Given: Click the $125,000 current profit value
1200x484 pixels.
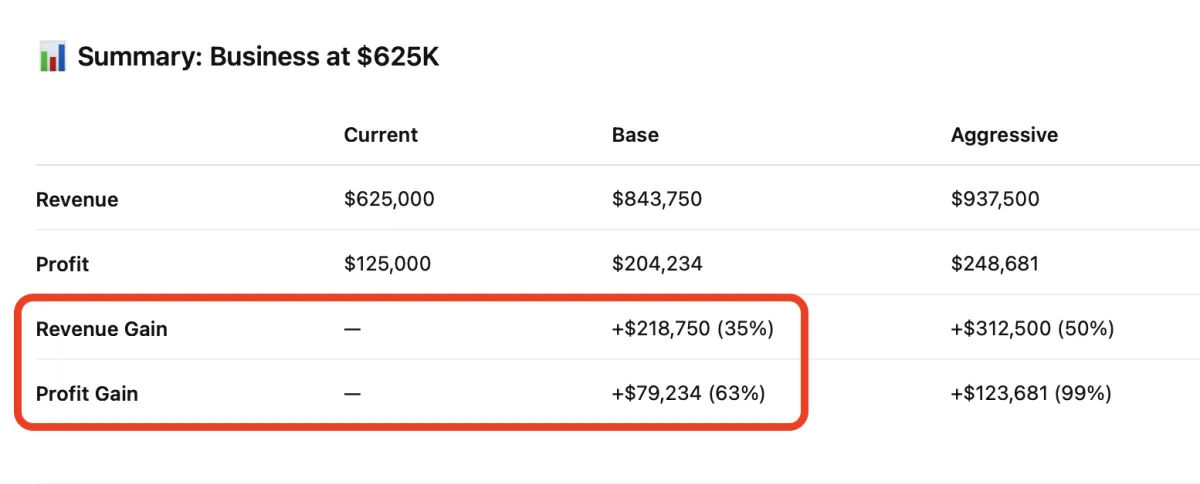Looking at the screenshot, I should (x=388, y=264).
